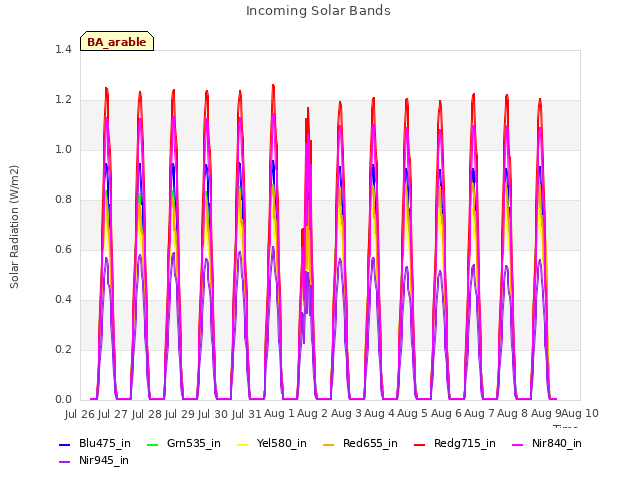Click the 1.2 y-axis tick label
The height and width of the screenshot is (480, 640).
click(x=63, y=100)
